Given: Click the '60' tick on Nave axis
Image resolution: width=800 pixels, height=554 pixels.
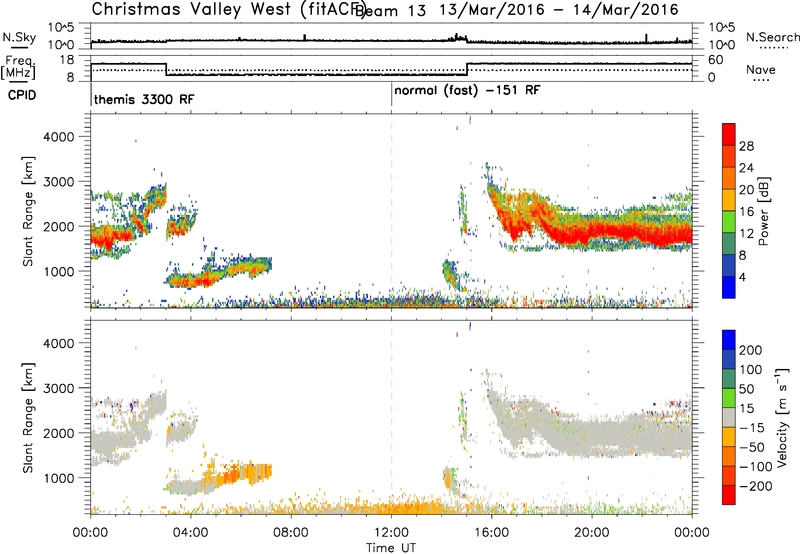Looking at the screenshot, I should 716,60.
